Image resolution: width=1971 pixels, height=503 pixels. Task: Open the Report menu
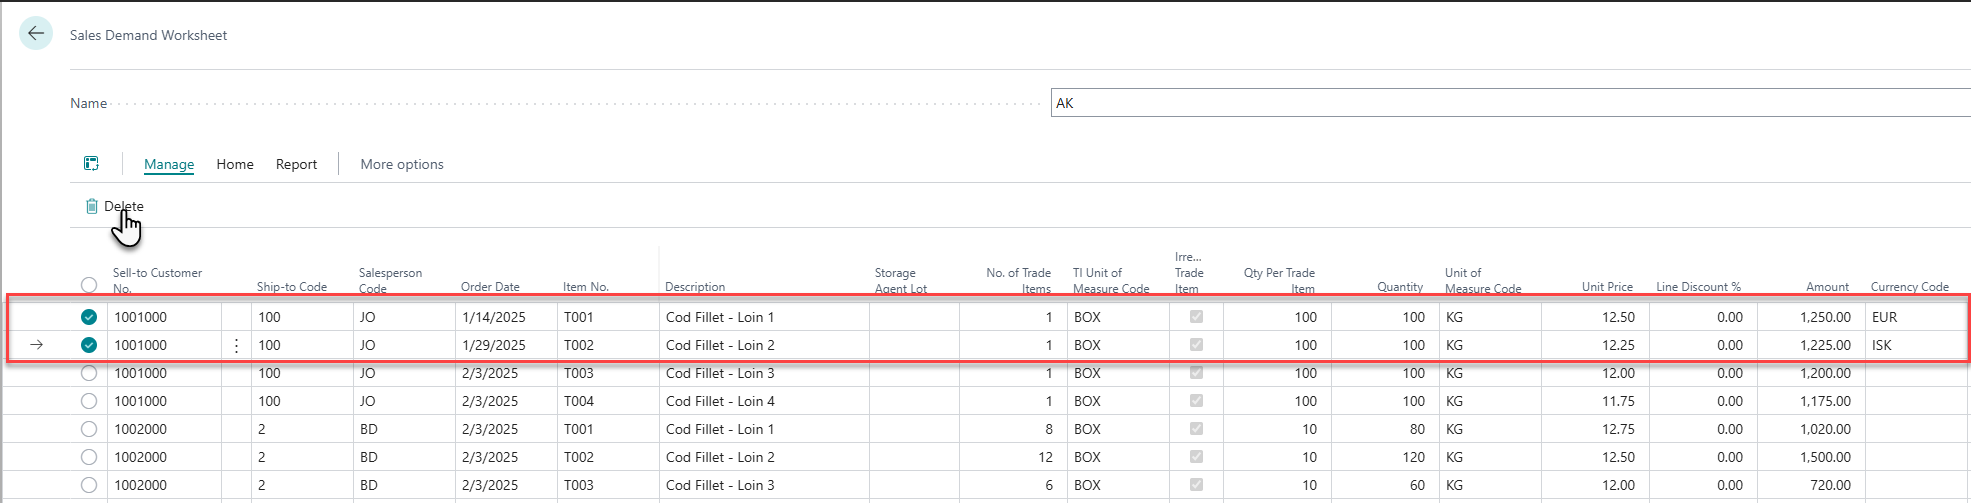296,164
